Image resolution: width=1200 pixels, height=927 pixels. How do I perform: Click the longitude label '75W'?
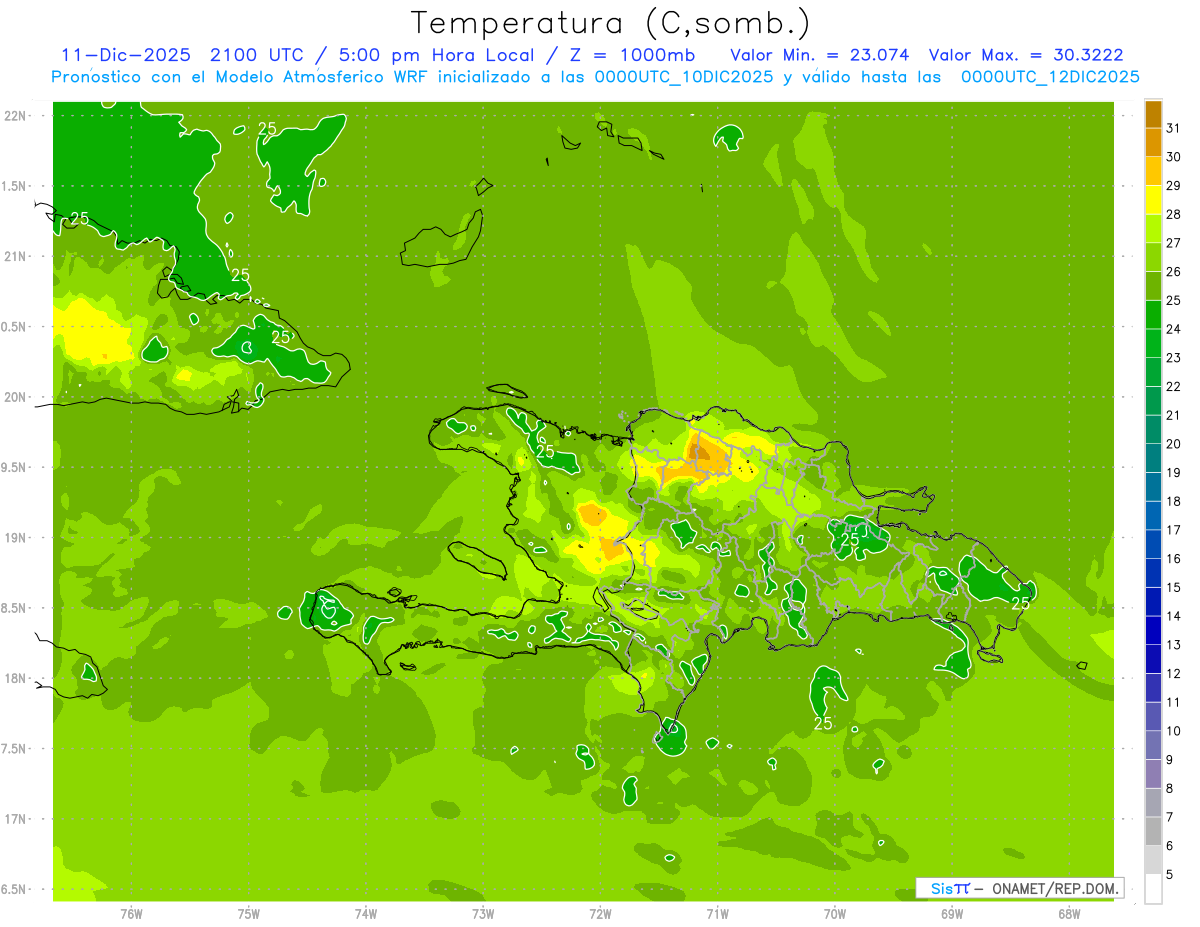(x=249, y=913)
